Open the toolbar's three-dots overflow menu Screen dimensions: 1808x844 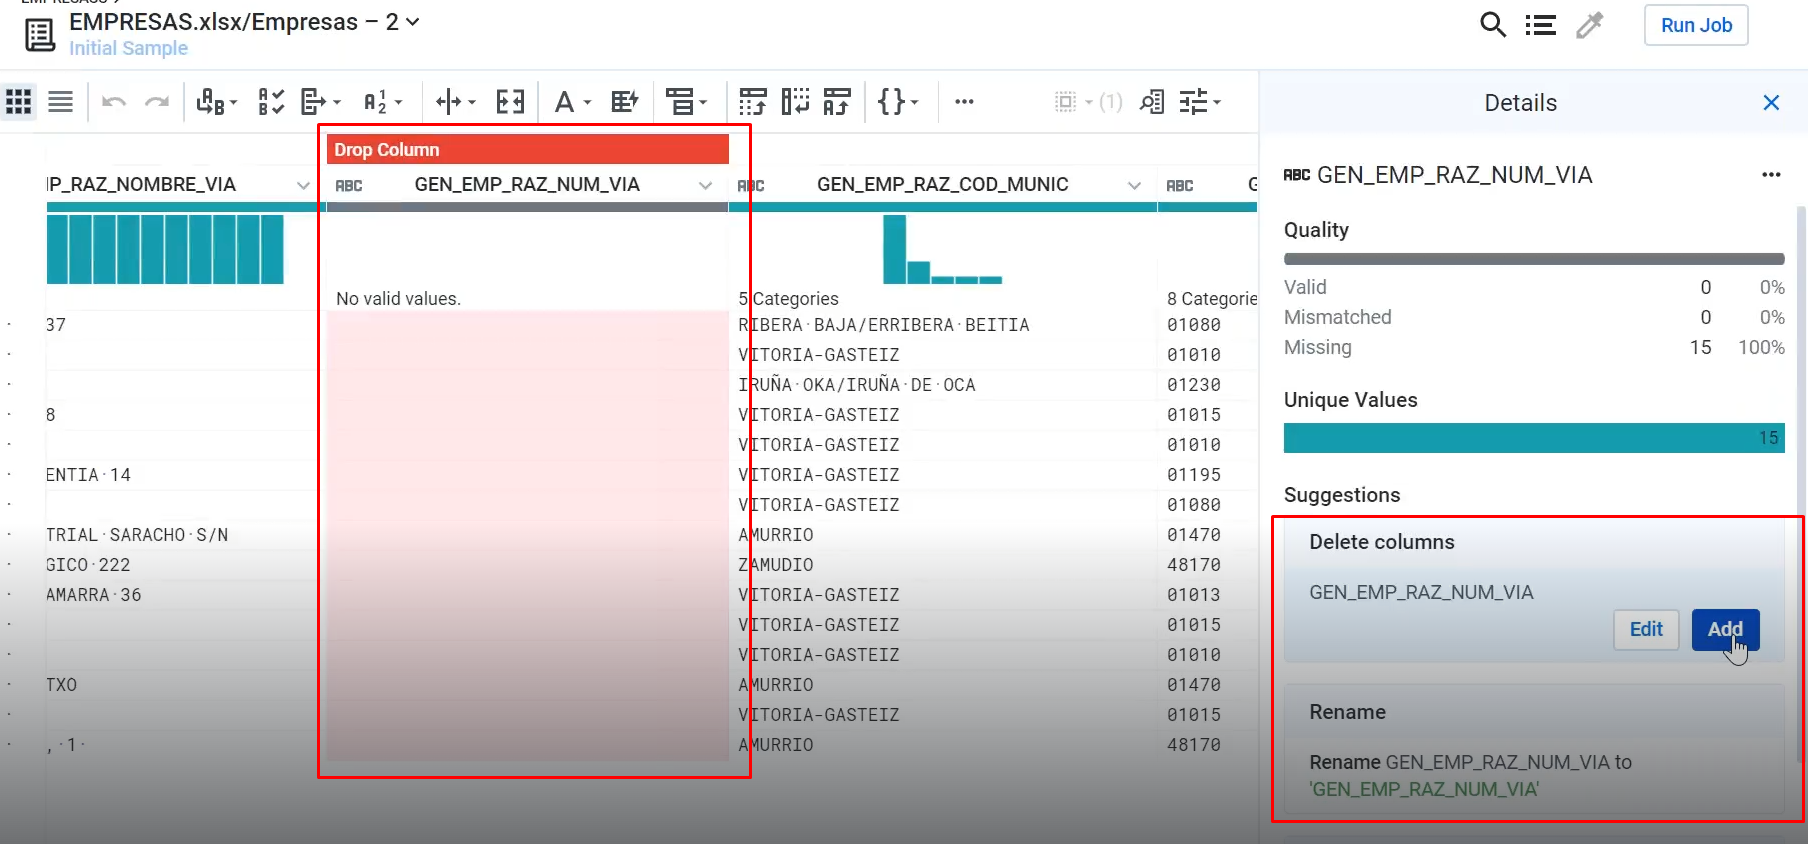click(964, 102)
